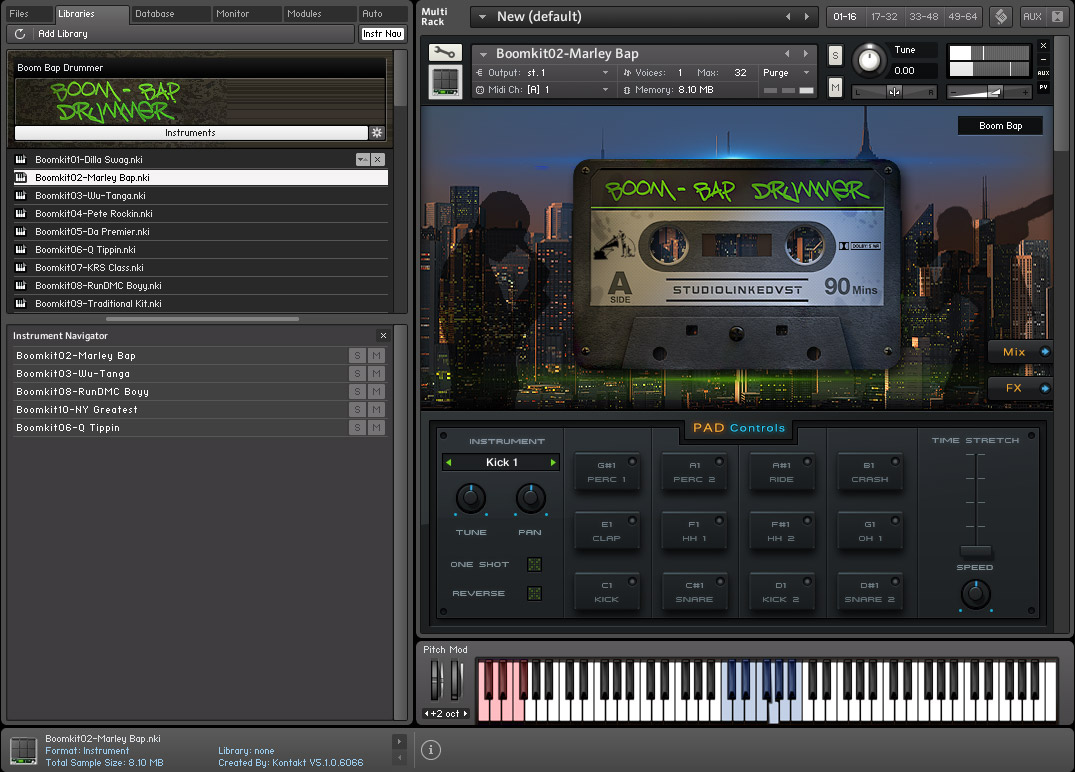Open the dropdown arrow on the Boomkit01-Dilla Swag.nki row
1075x772 pixels.
(x=363, y=159)
